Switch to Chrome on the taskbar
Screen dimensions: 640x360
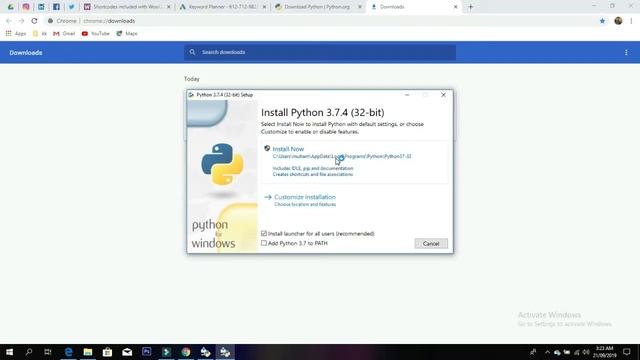pyautogui.click(x=186, y=352)
